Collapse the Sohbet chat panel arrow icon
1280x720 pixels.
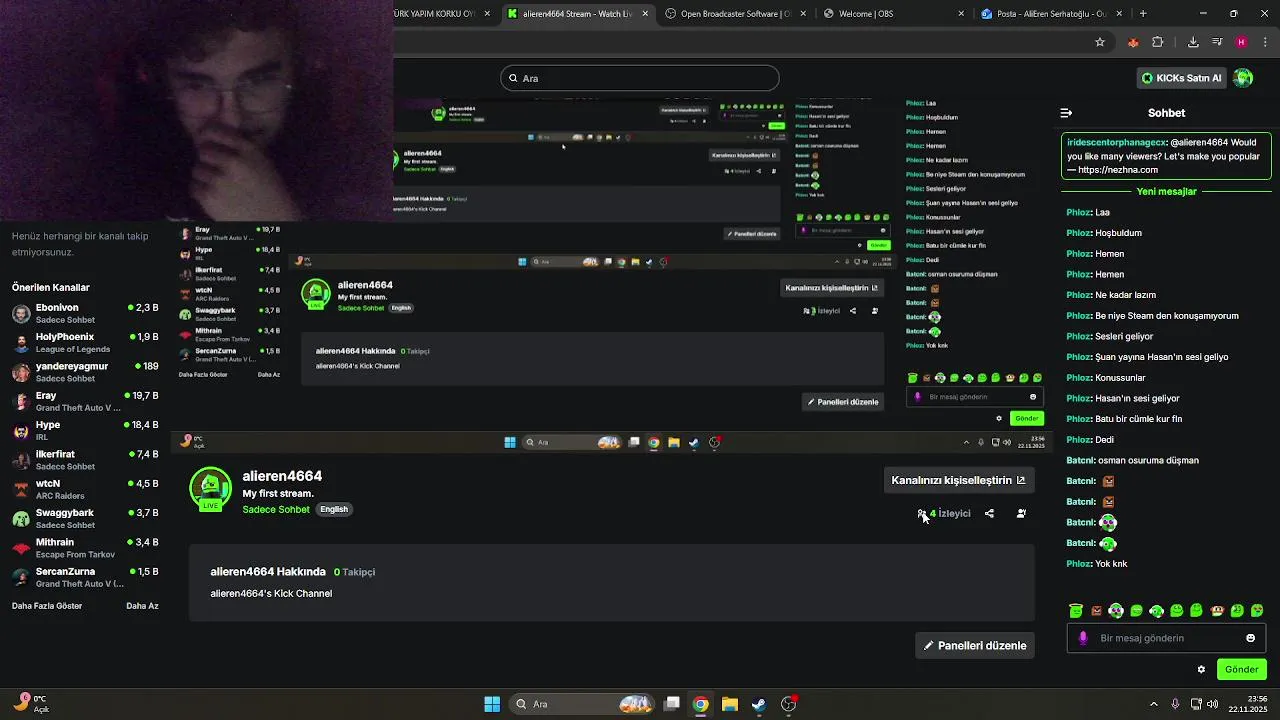coord(1066,113)
